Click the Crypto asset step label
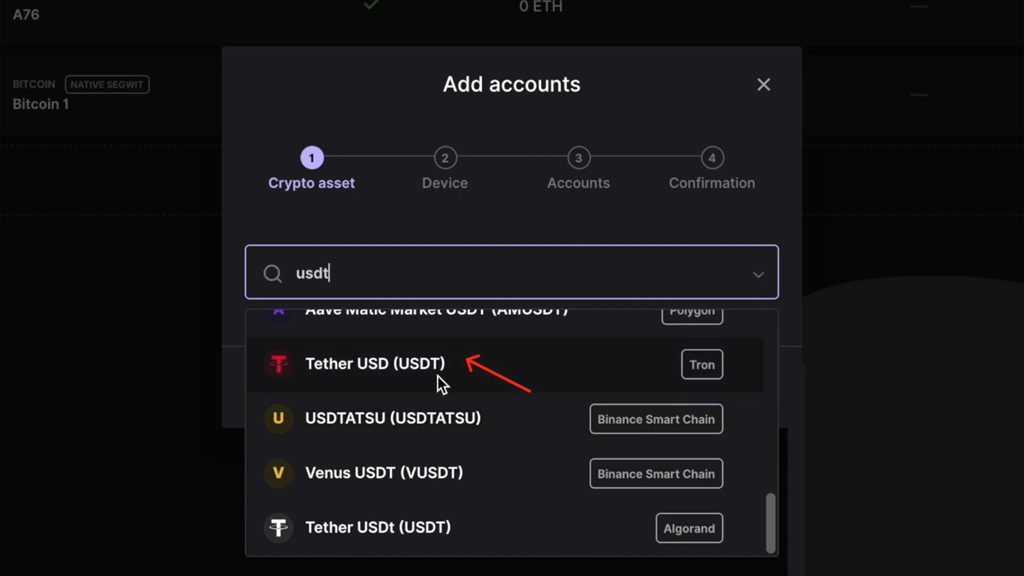Image resolution: width=1024 pixels, height=576 pixels. click(312, 183)
